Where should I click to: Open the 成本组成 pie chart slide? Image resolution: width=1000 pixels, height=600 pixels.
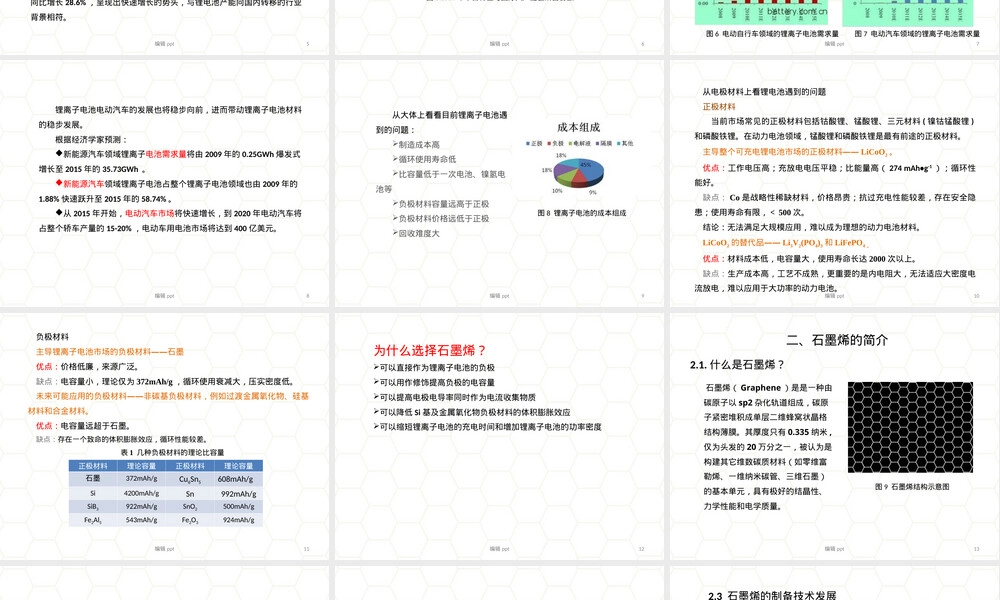click(499, 184)
